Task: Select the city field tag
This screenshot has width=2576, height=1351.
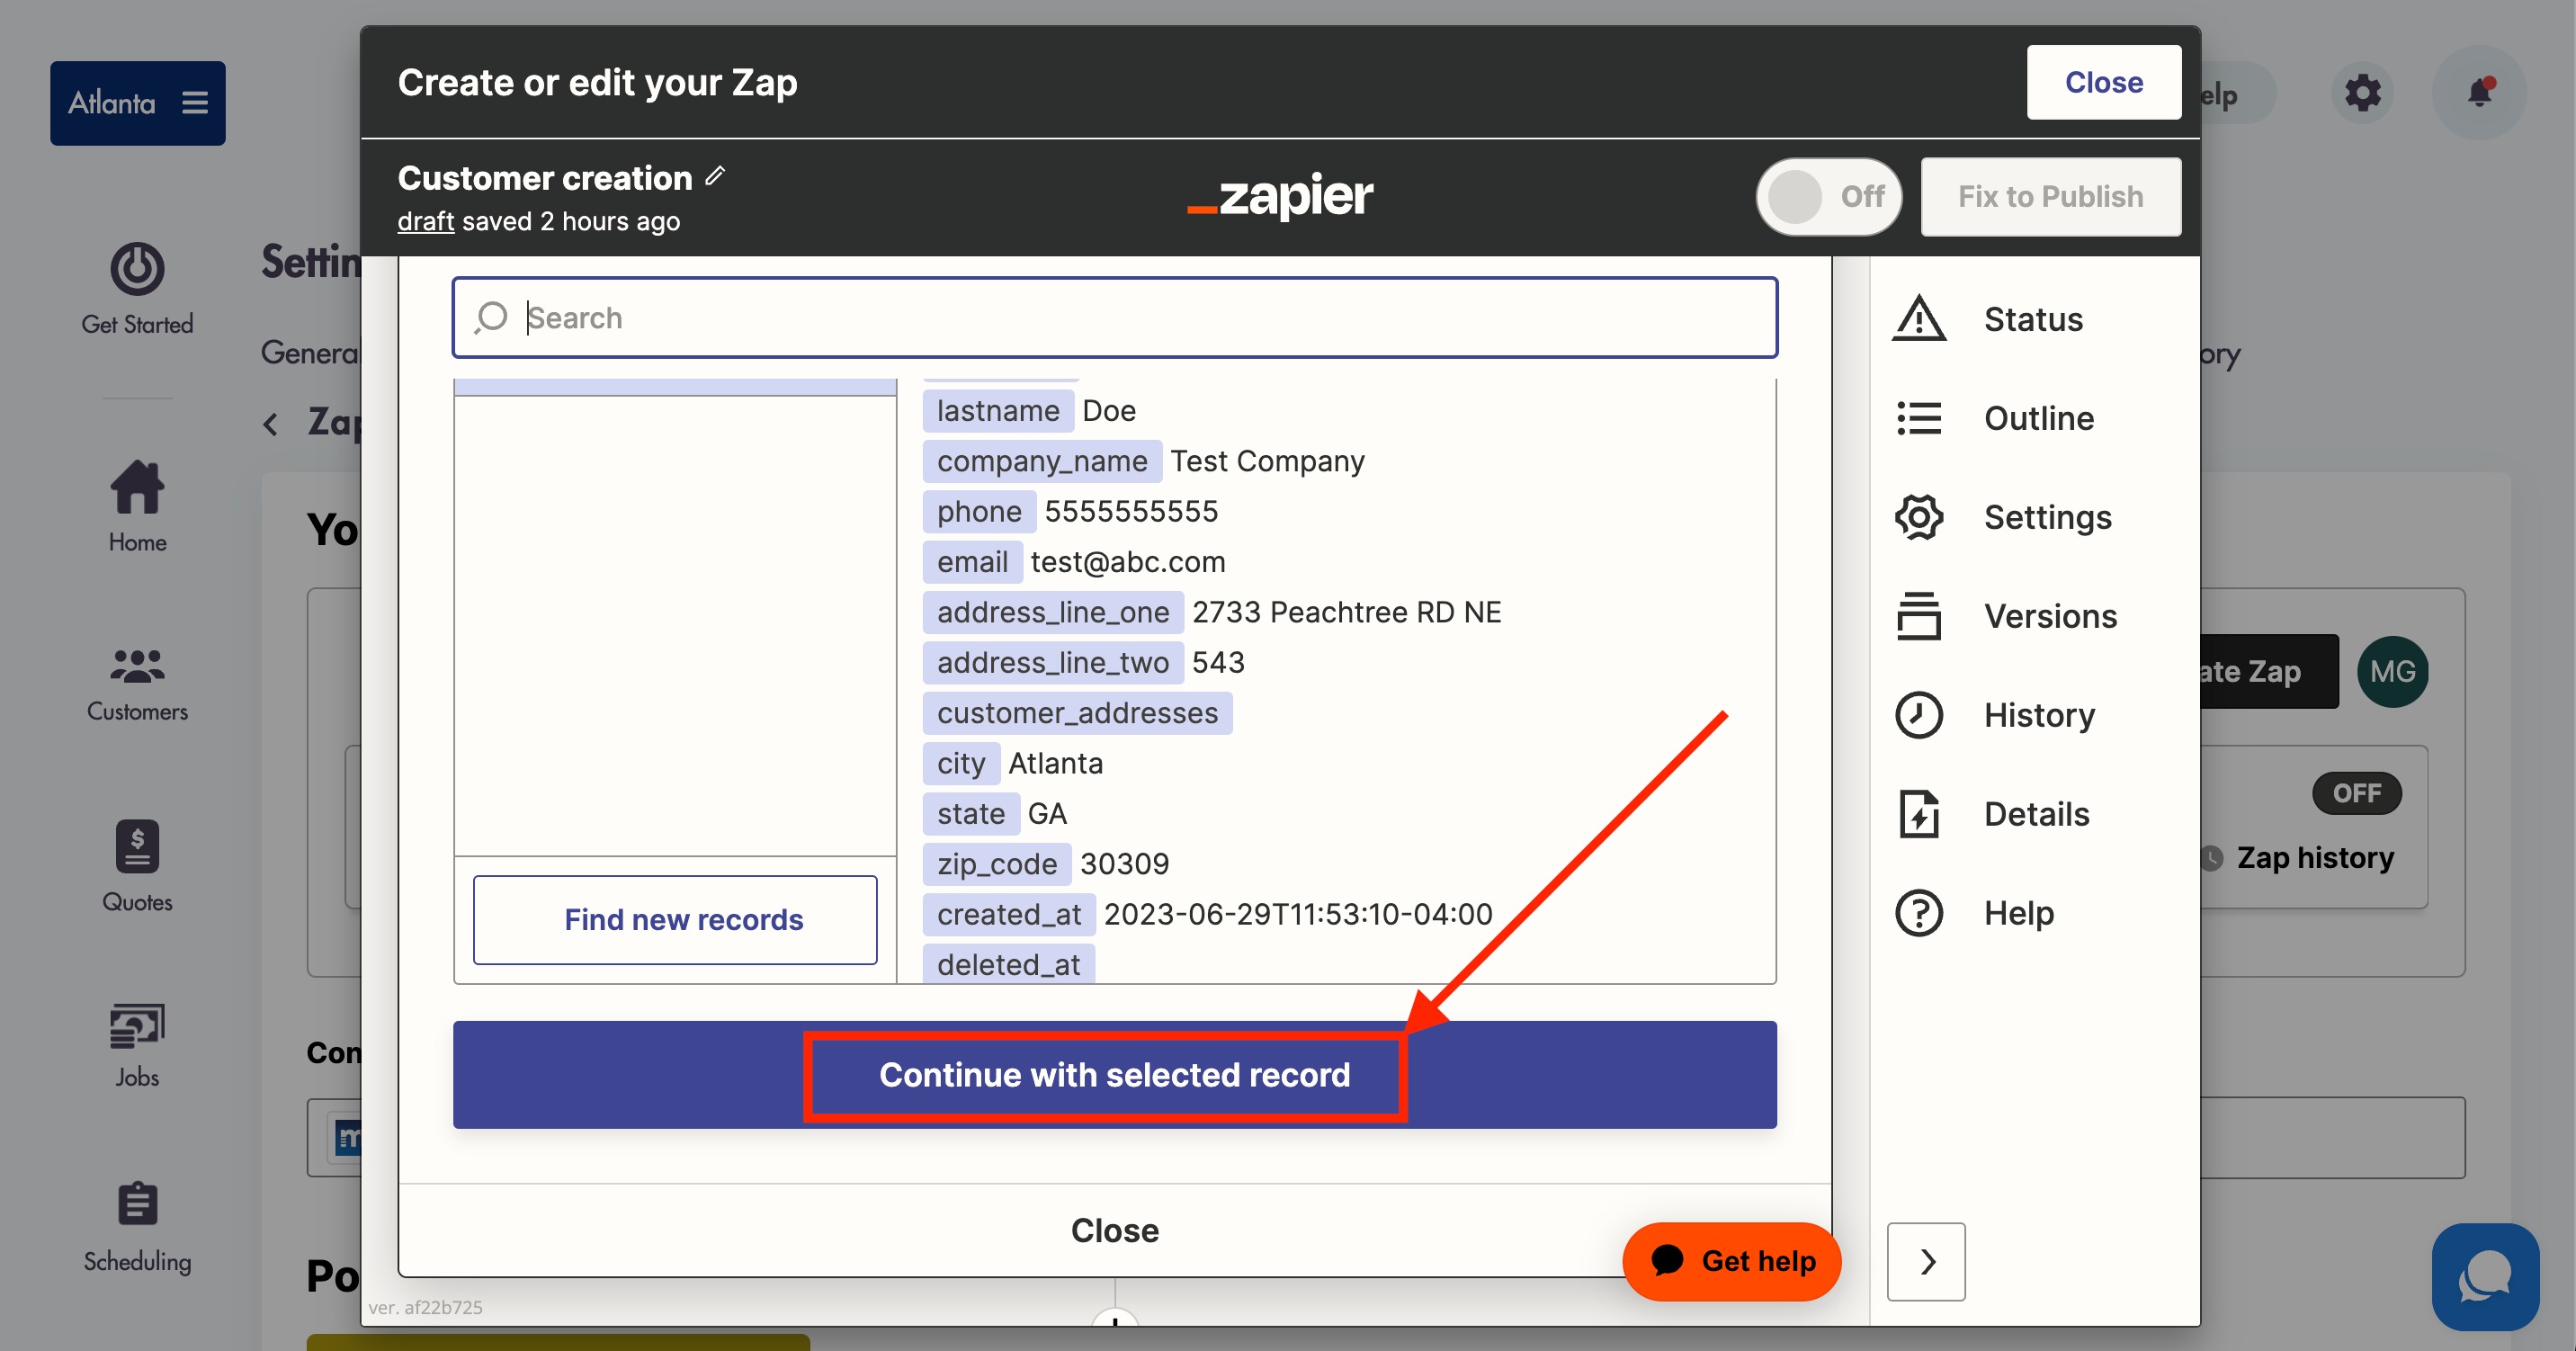Action: pos(960,763)
